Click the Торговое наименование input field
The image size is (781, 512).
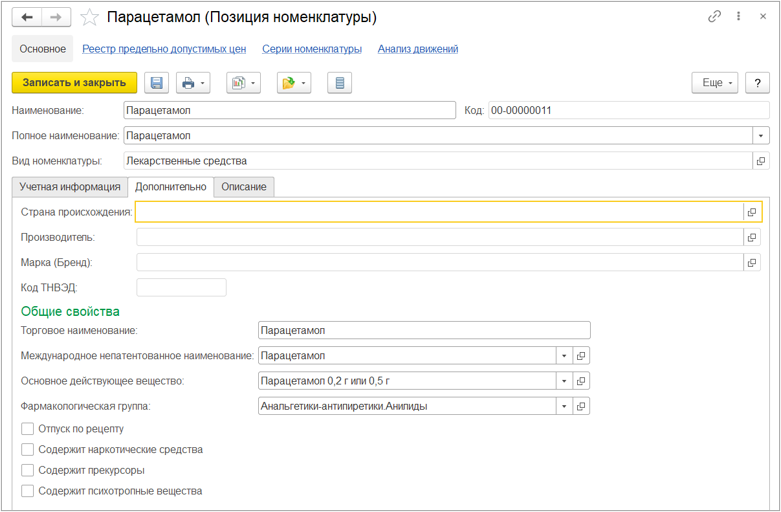(424, 330)
